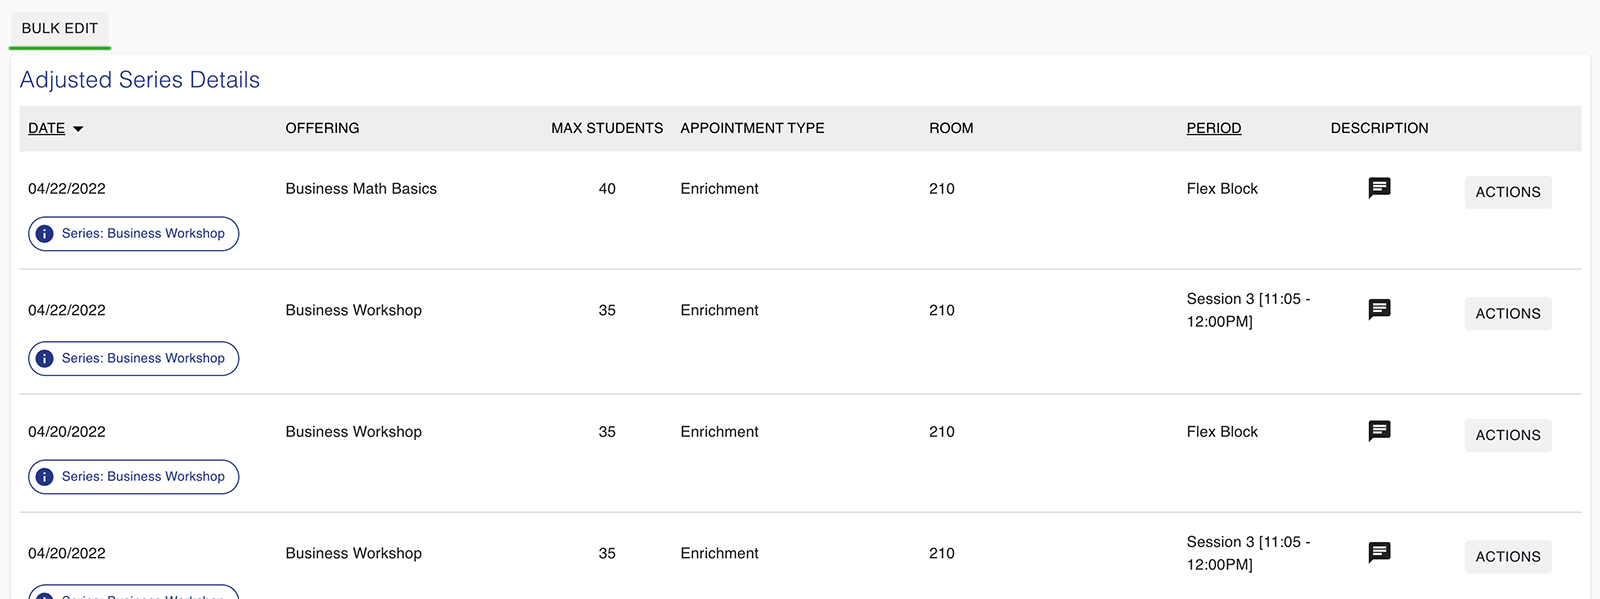Open ACTIONS menu for Business Math Basics
Viewport: 1600px width, 599px height.
click(x=1508, y=192)
